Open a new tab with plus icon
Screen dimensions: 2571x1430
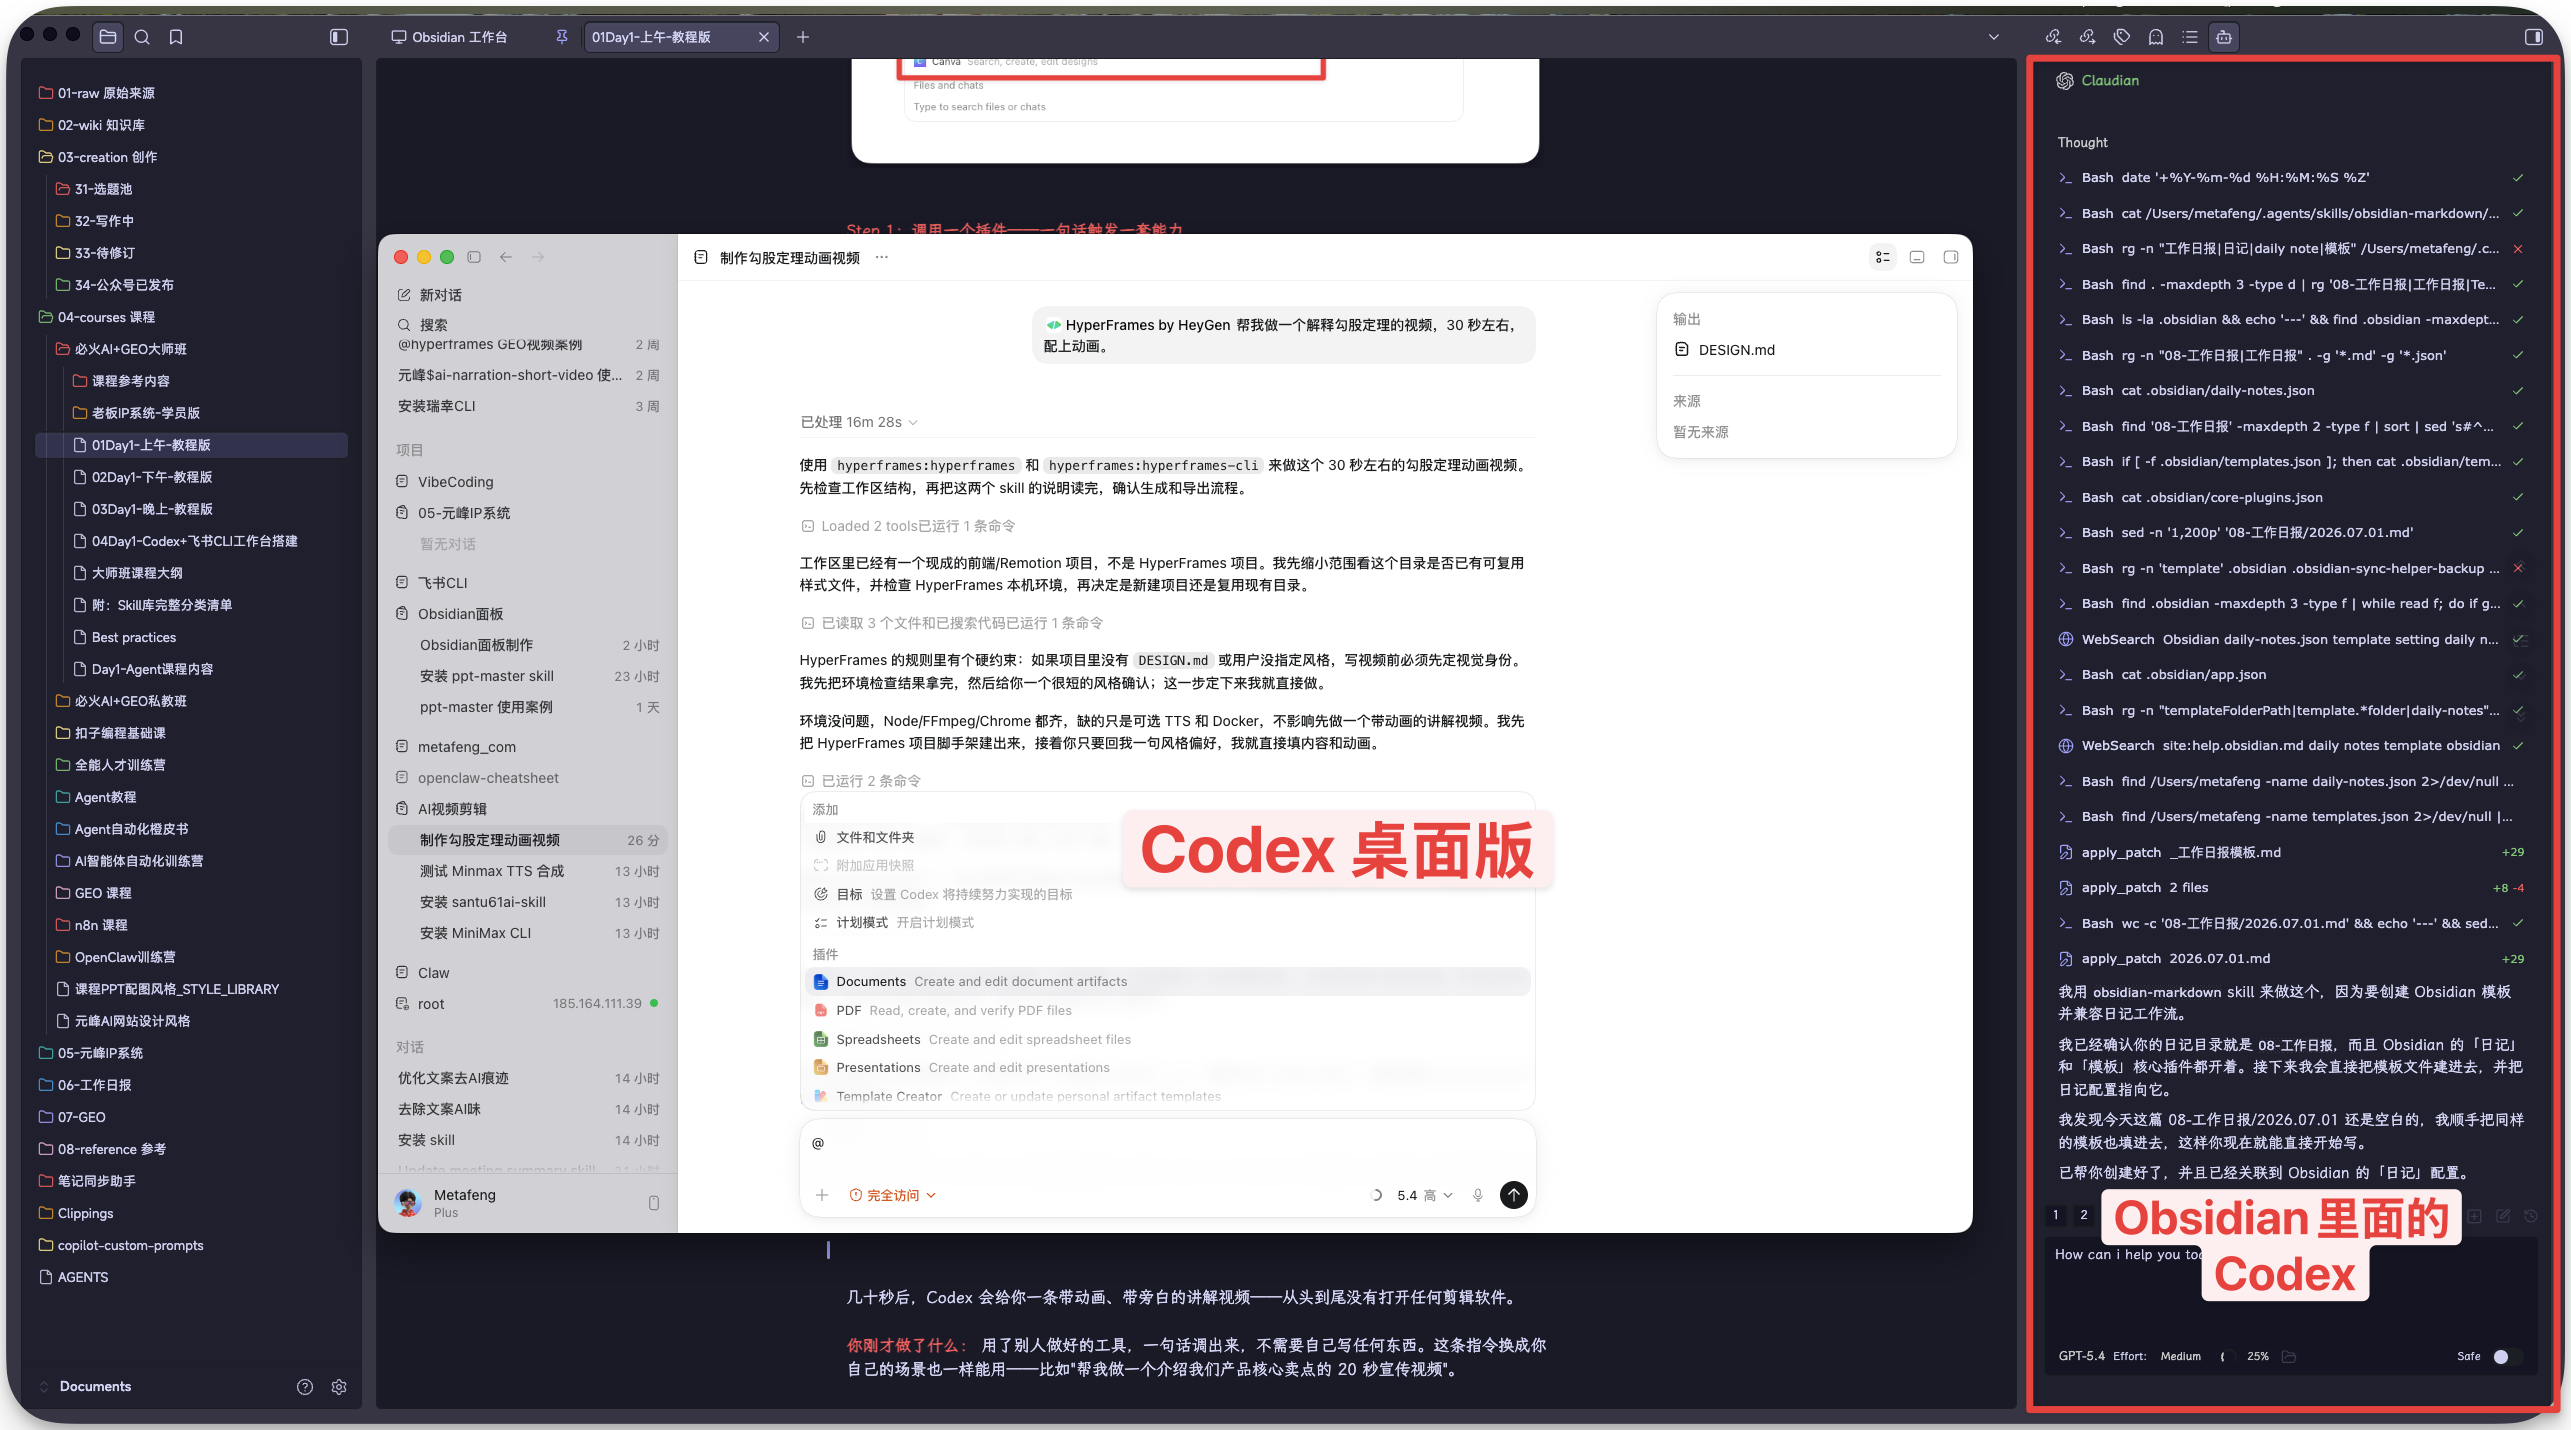click(803, 37)
